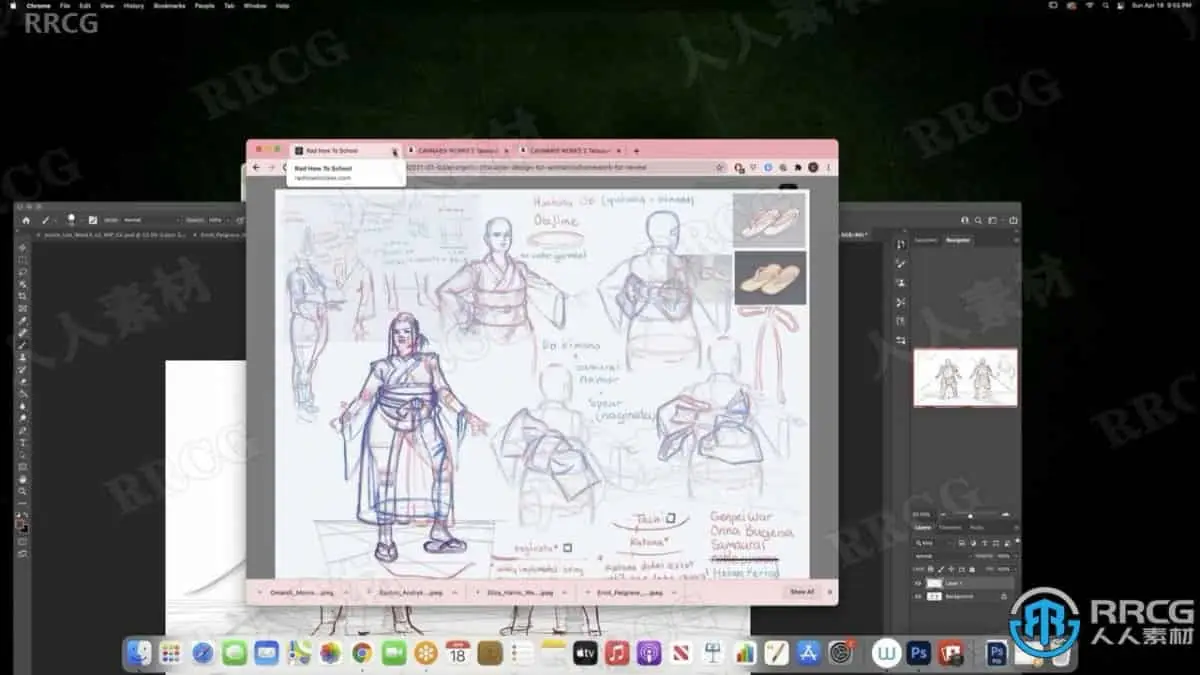Click the Photoshop Home icon in options bar
Screen dimensions: 1200x675
click(26, 219)
